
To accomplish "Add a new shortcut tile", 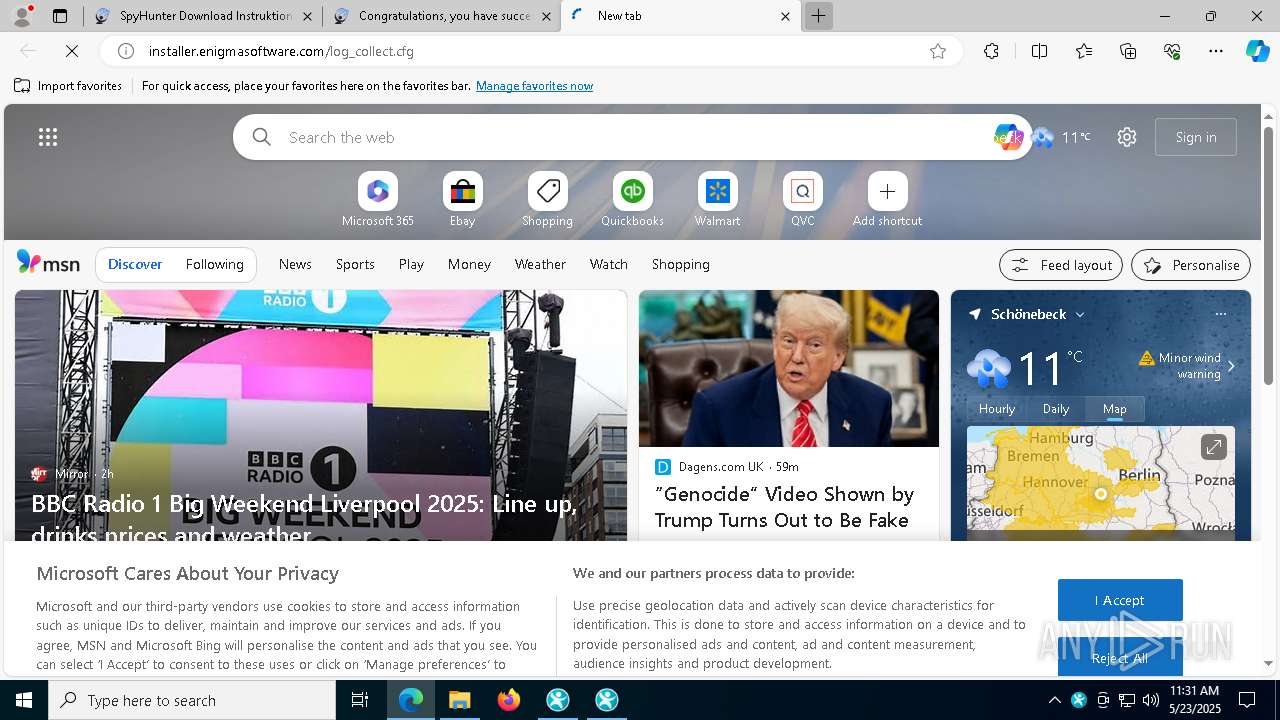I will (x=887, y=200).
